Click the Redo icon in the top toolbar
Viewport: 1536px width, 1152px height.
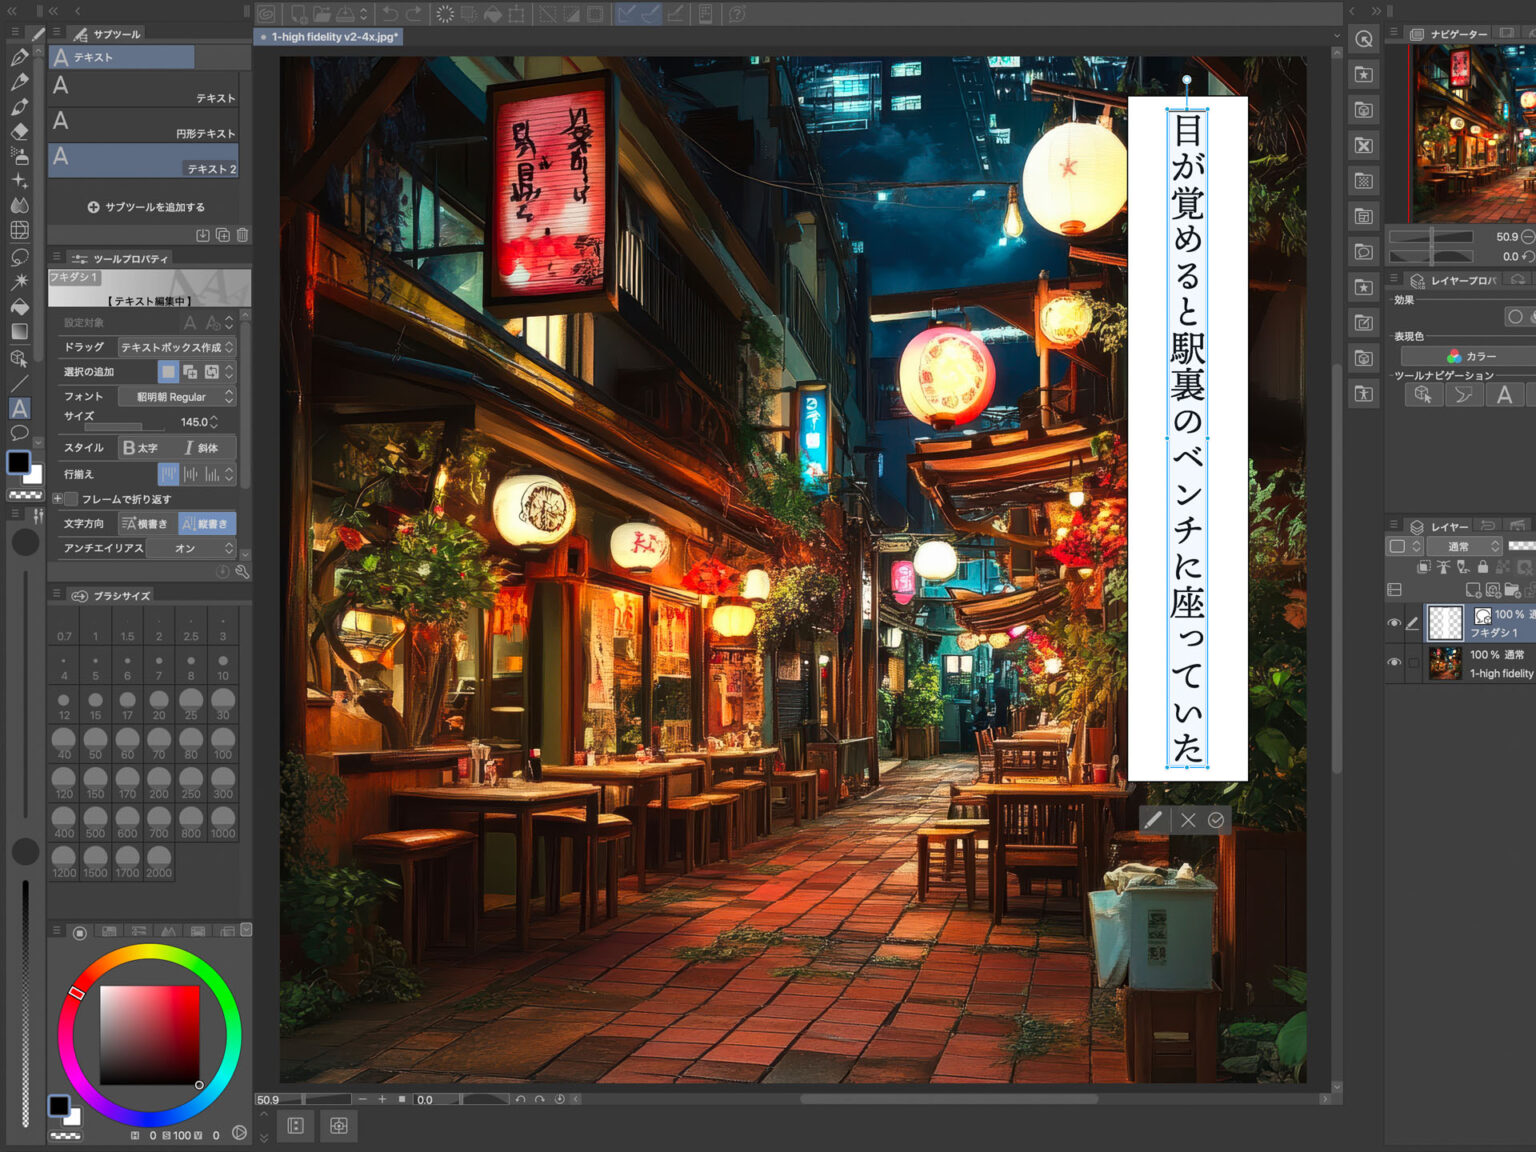pos(414,13)
